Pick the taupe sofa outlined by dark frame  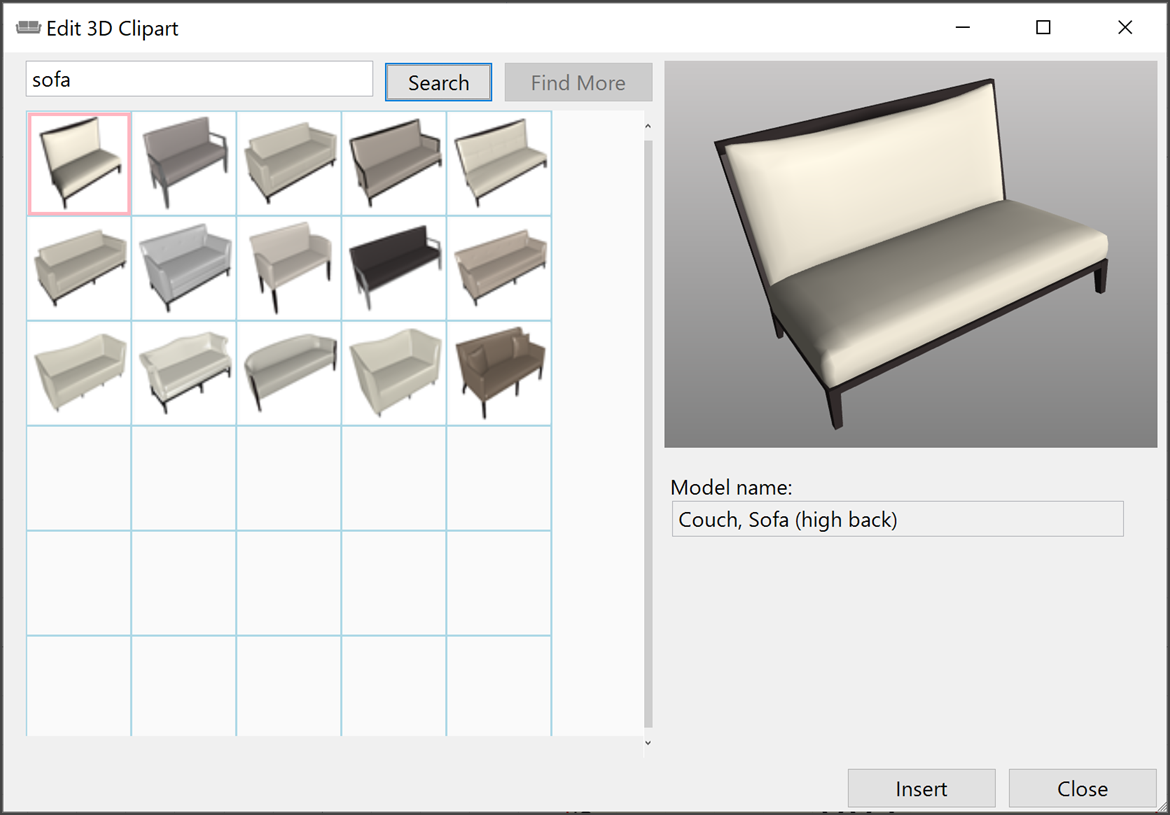tap(394, 163)
